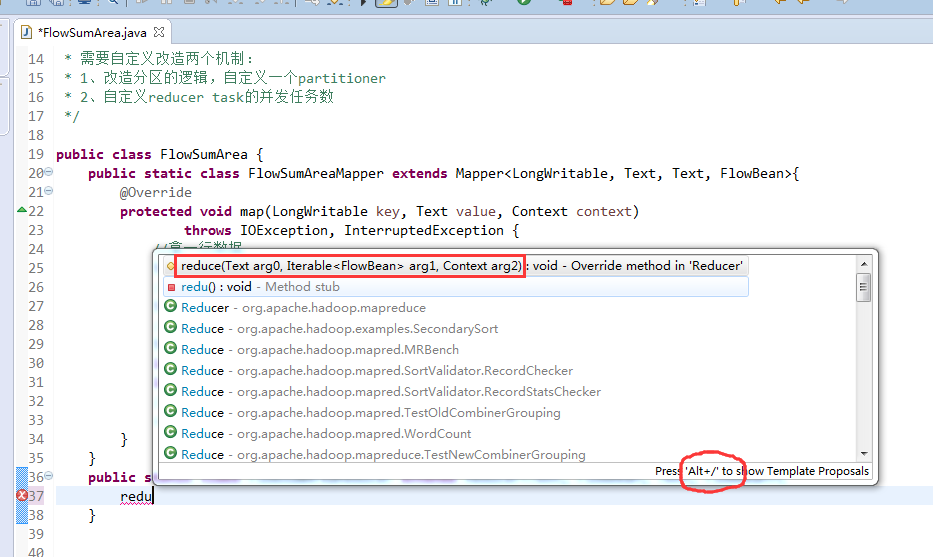Collapse the FlowSumAreaMapper class at line 20
Image resolution: width=933 pixels, height=557 pixels.
[49, 171]
